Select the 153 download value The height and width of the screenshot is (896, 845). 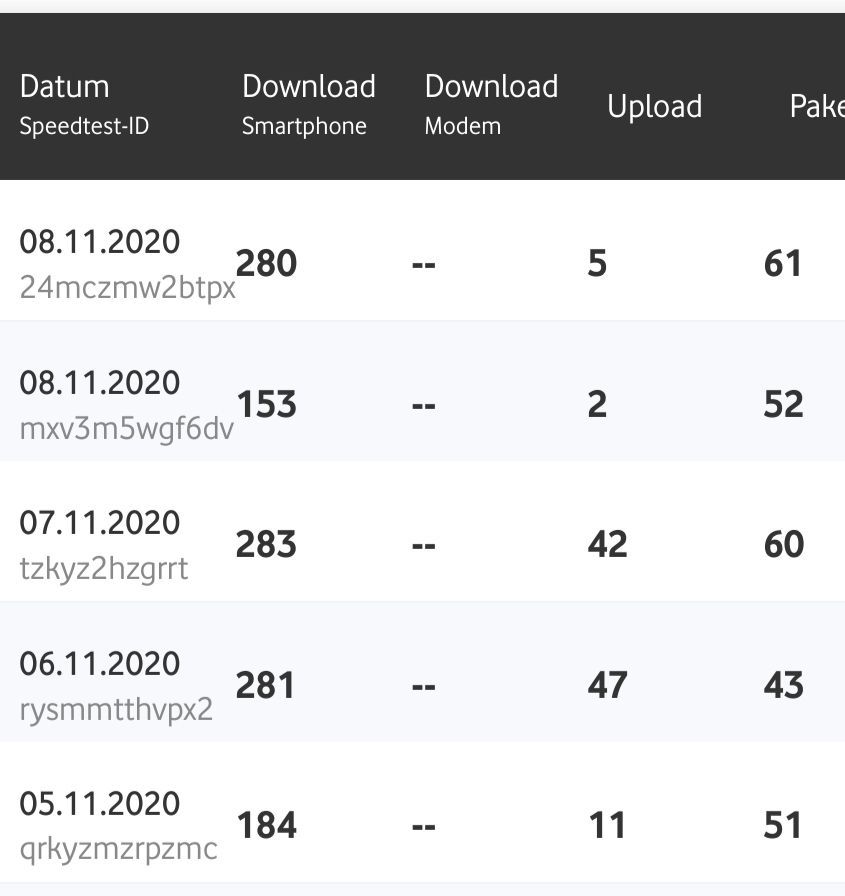coord(266,405)
